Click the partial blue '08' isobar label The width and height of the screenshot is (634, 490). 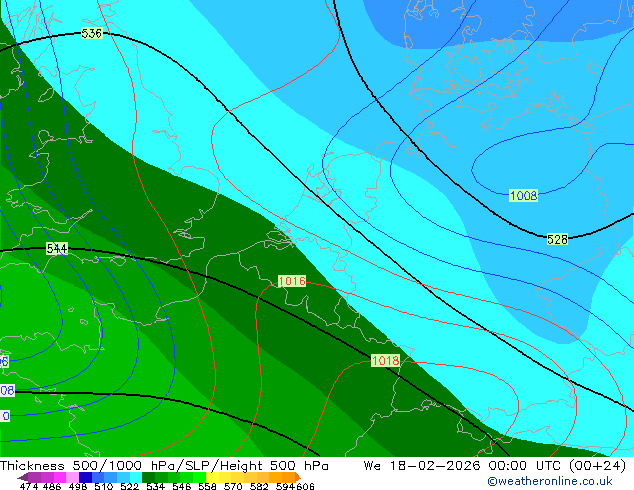tap(7, 391)
